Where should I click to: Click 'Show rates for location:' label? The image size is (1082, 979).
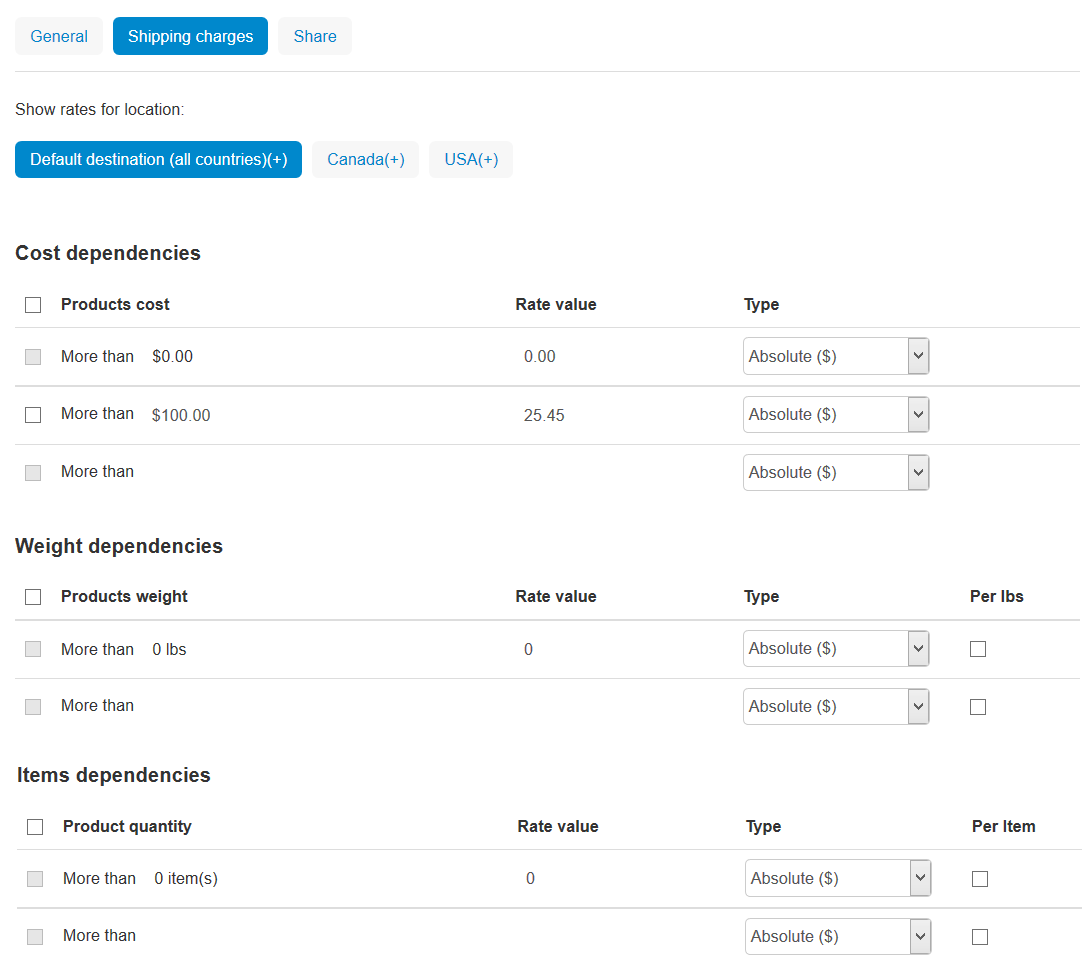99,110
